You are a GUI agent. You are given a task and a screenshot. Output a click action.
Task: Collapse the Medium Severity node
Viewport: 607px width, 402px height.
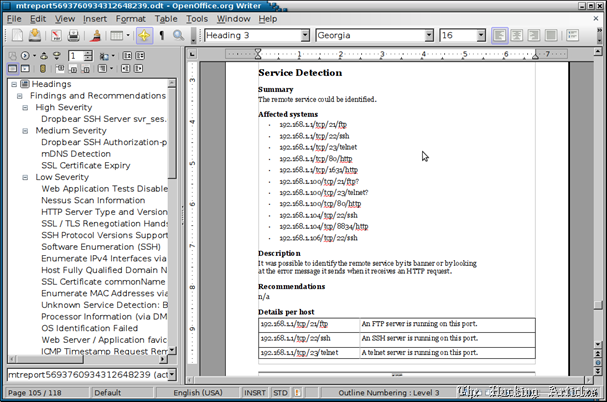tap(25, 131)
